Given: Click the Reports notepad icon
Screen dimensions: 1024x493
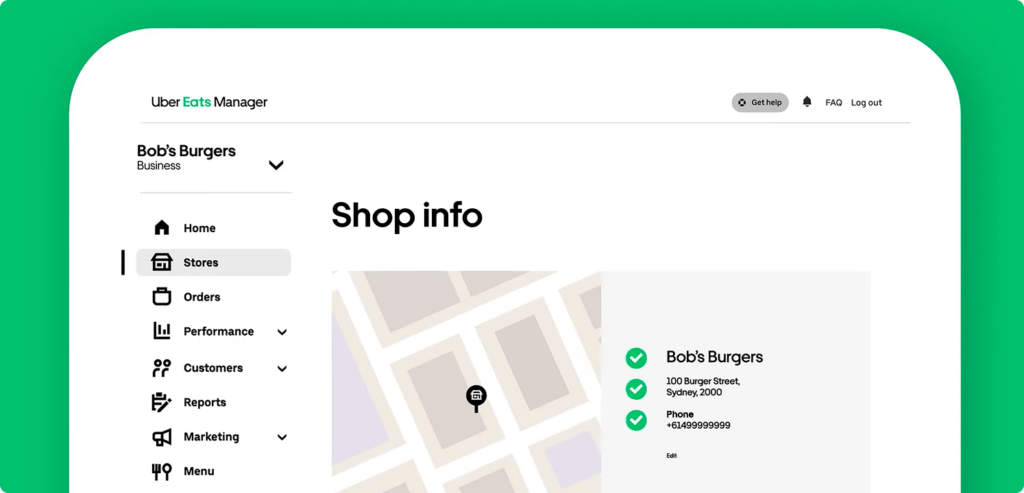Looking at the screenshot, I should pyautogui.click(x=161, y=402).
